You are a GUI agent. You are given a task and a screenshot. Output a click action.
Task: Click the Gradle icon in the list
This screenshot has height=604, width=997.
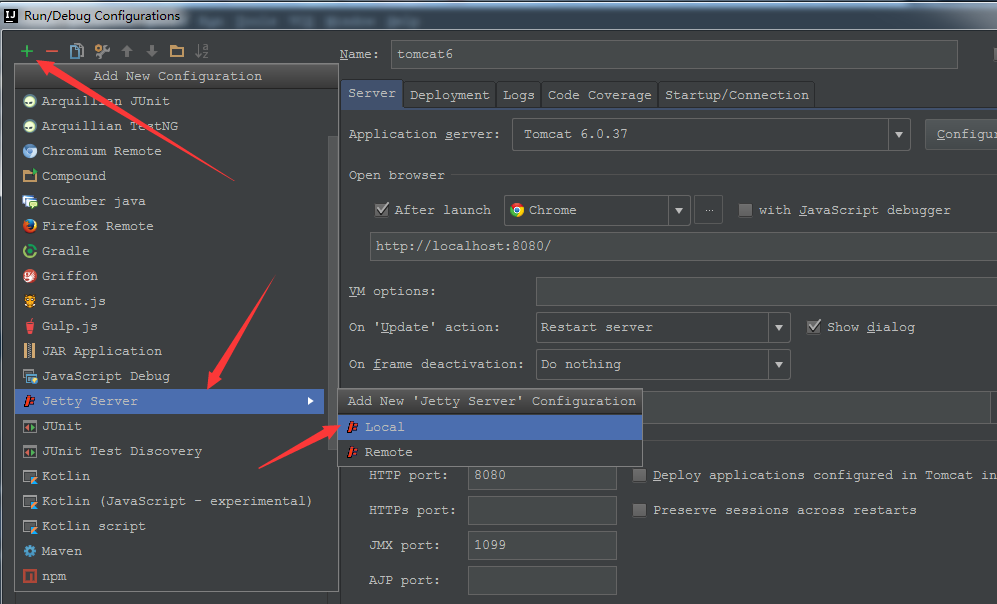point(30,251)
